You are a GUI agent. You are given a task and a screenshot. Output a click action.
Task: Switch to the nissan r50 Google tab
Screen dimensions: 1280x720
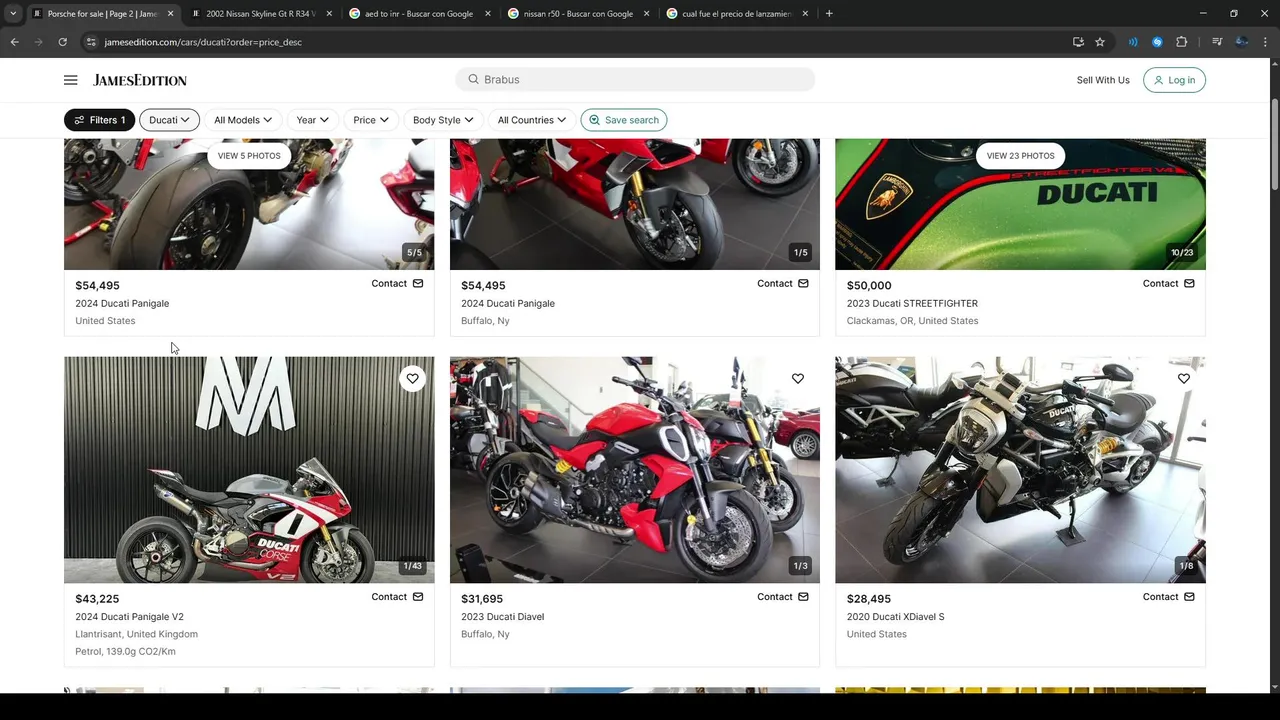pos(578,14)
